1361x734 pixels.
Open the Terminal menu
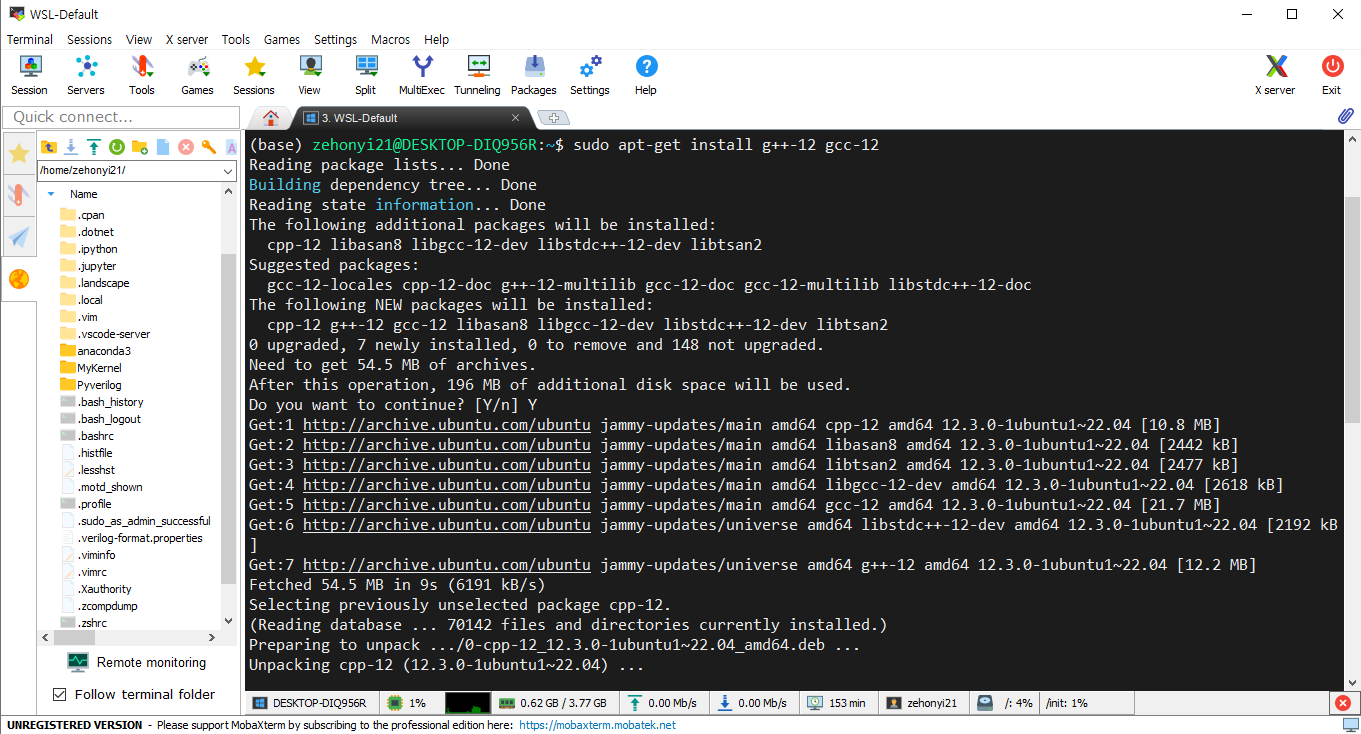pyautogui.click(x=30, y=40)
